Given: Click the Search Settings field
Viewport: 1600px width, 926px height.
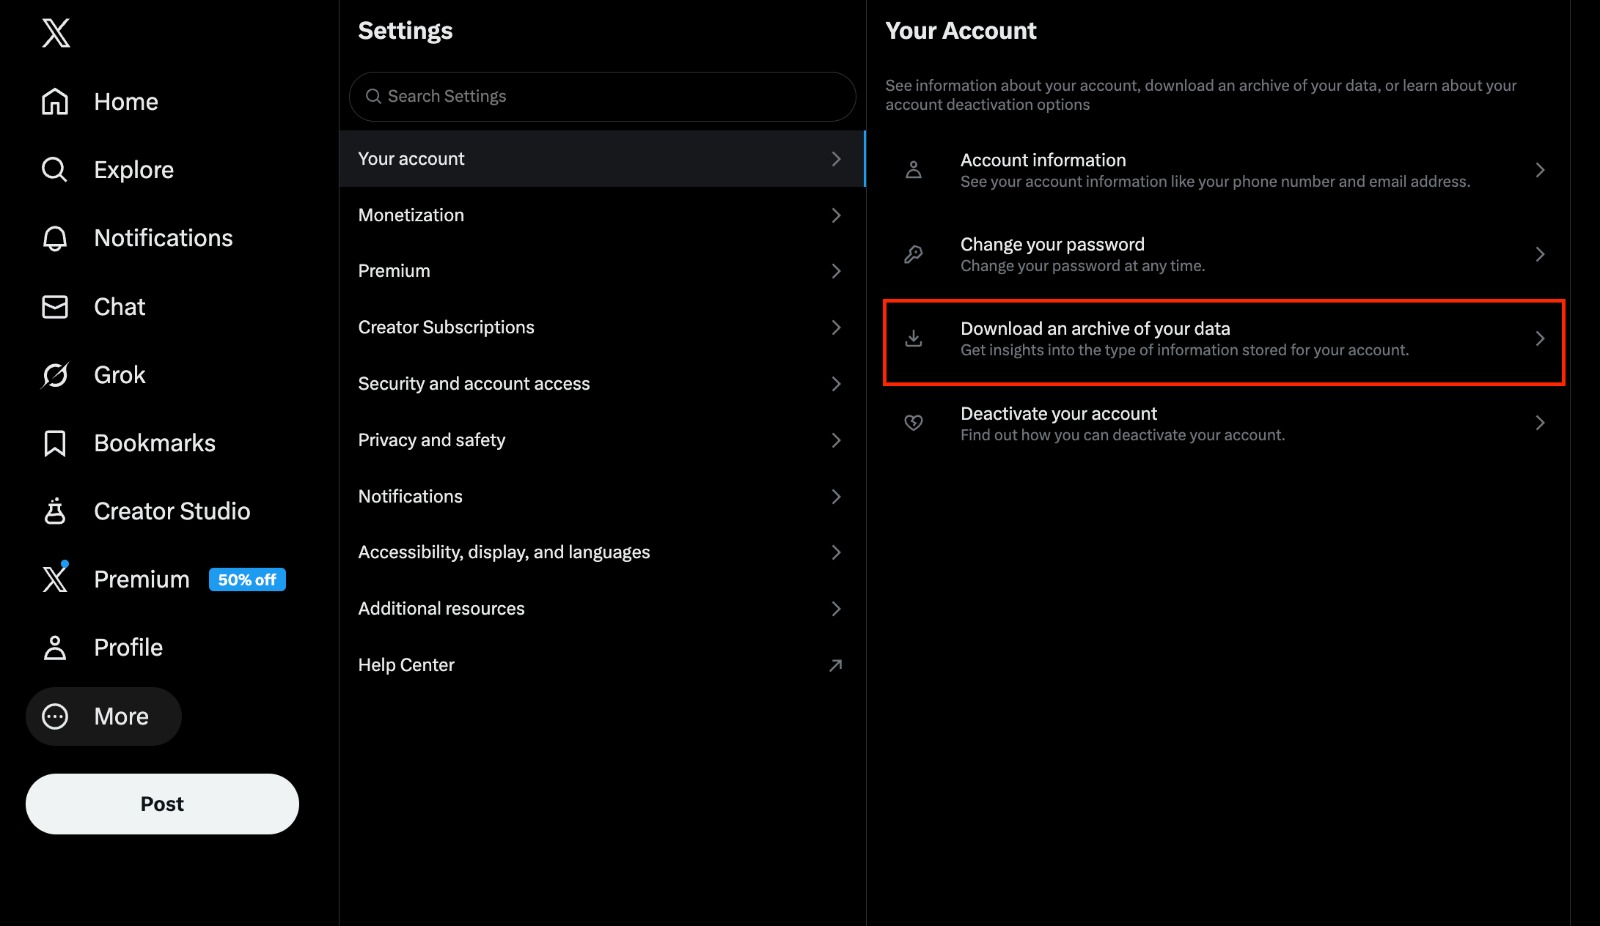Looking at the screenshot, I should point(600,96).
